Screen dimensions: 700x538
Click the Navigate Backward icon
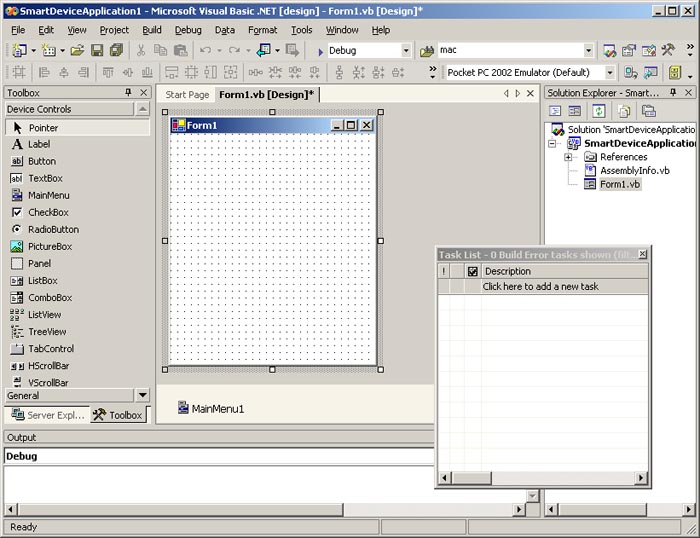263,50
